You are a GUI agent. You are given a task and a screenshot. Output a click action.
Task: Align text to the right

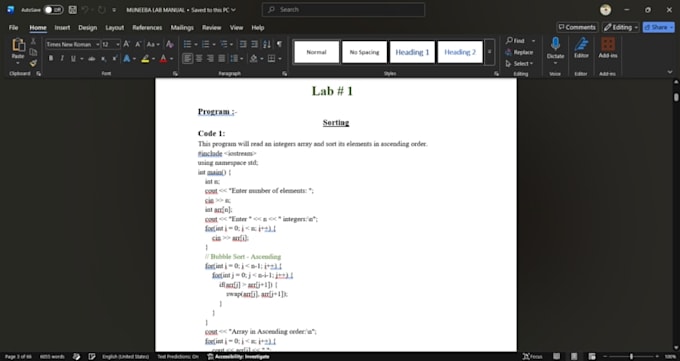pyautogui.click(x=210, y=59)
